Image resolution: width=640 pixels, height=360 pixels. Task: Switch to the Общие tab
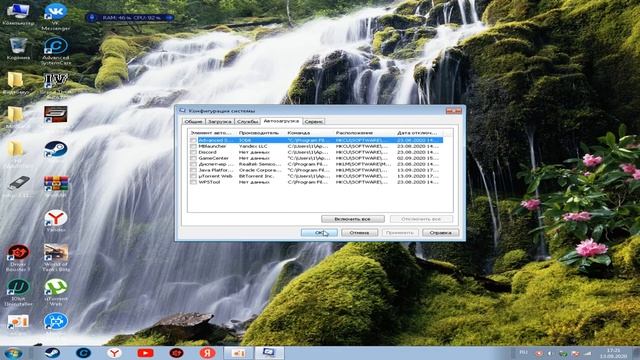click(x=193, y=122)
